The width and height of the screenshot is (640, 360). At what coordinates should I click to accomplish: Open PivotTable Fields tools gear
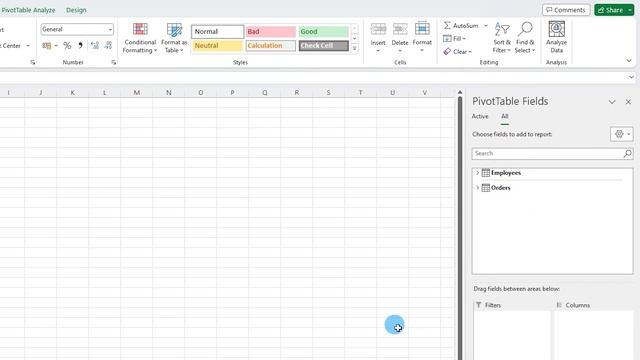coord(622,134)
